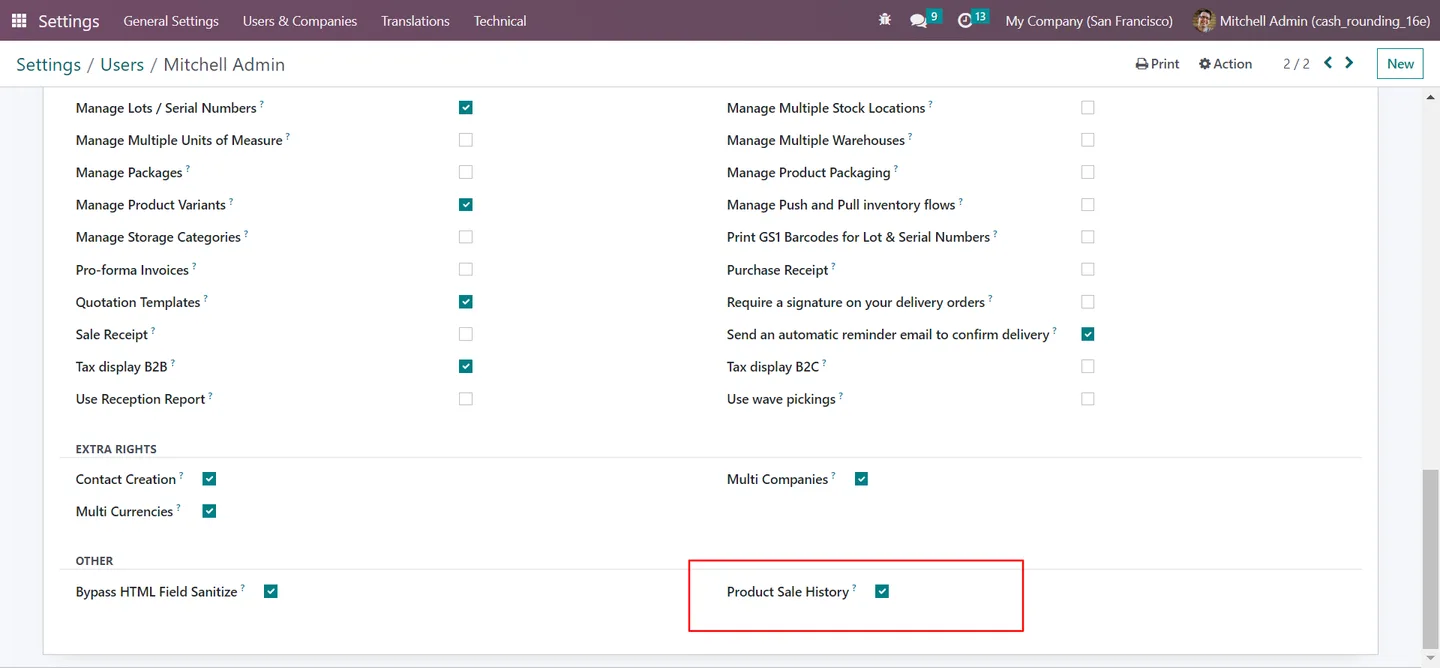The height and width of the screenshot is (668, 1440).
Task: Go to Settings breadcrumb link
Action: pyautogui.click(x=48, y=64)
